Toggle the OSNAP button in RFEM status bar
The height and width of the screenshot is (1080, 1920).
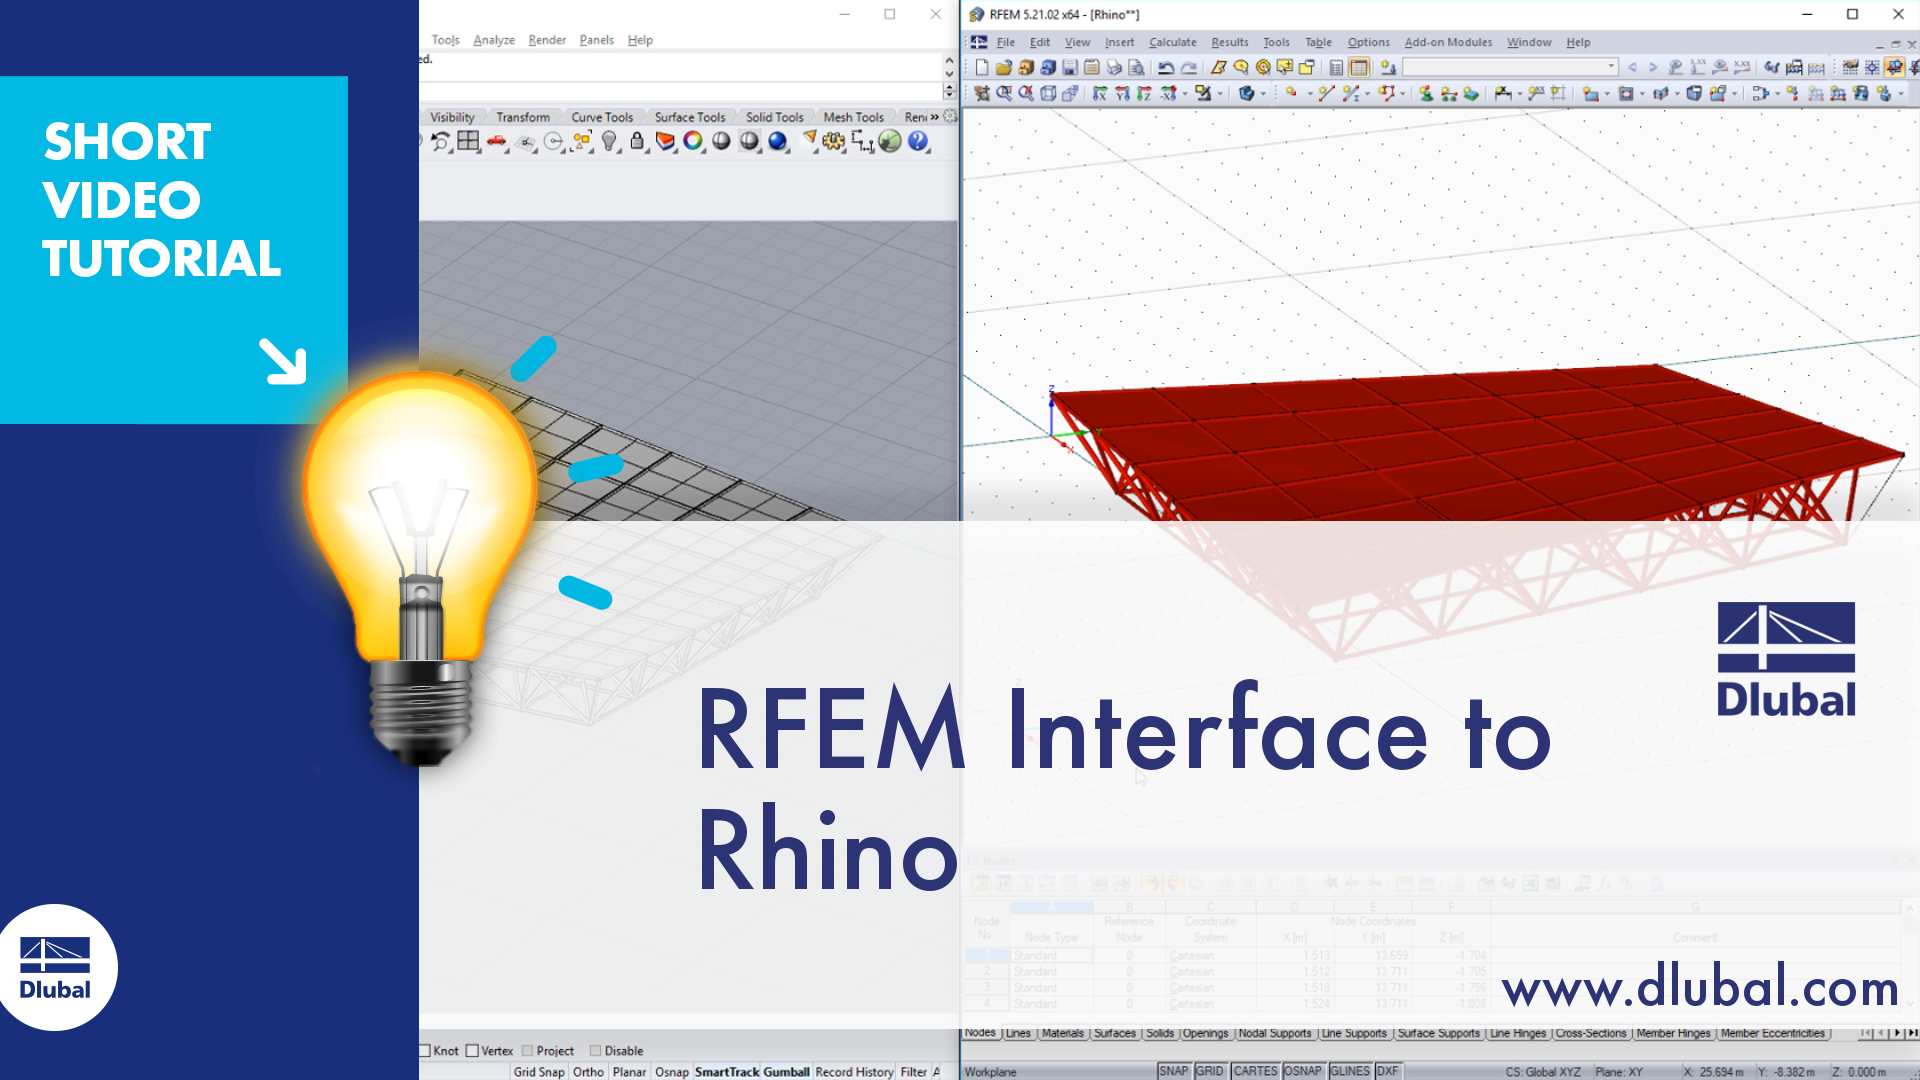(1302, 1071)
